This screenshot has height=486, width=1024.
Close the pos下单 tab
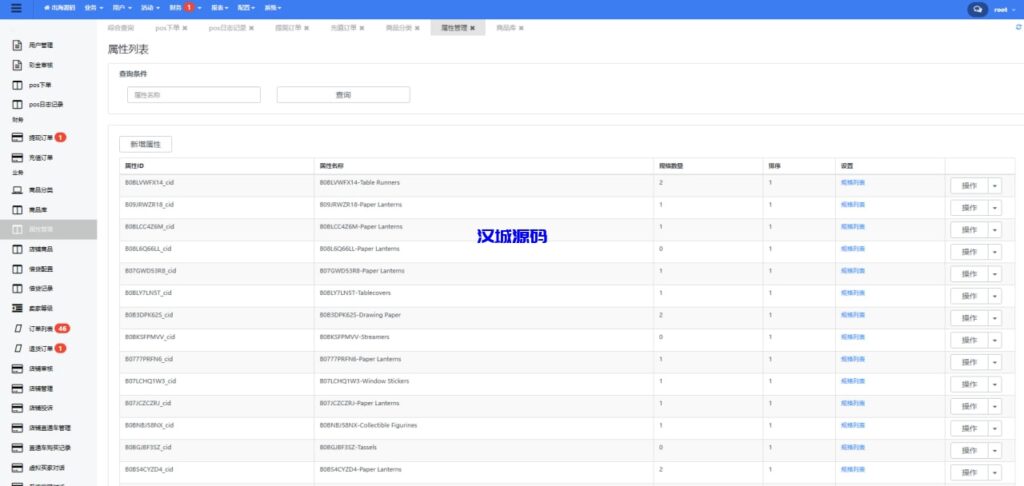click(x=185, y=28)
